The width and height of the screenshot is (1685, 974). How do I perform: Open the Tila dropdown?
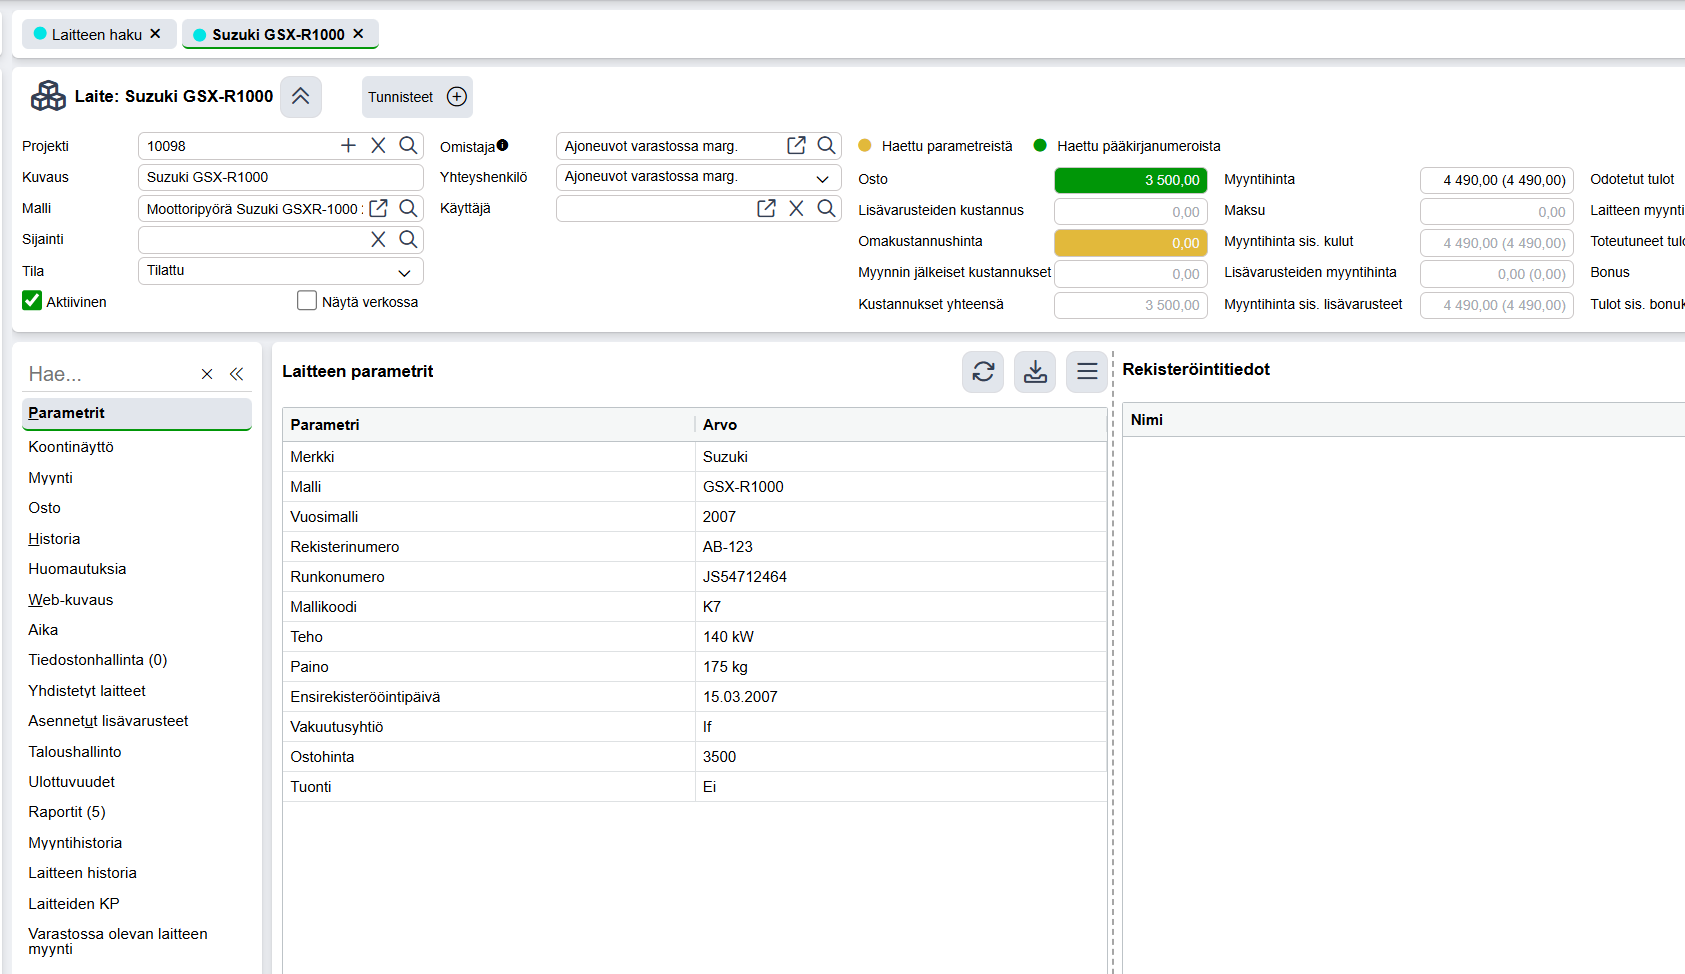[404, 272]
